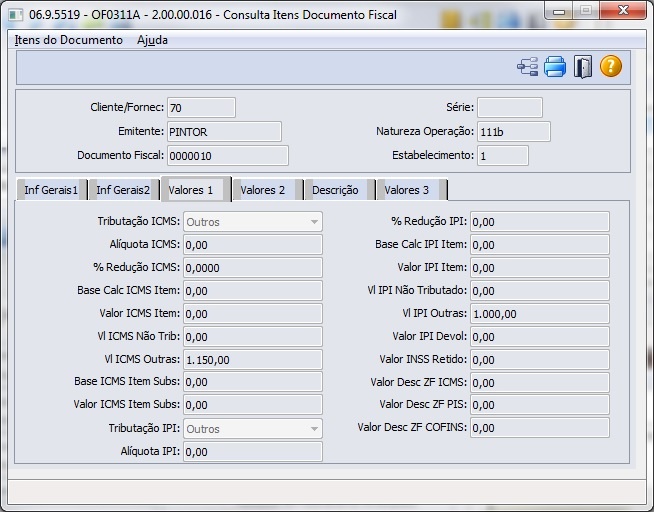654x512 pixels.
Task: Click the Natureza Operação field
Action: [513, 132]
